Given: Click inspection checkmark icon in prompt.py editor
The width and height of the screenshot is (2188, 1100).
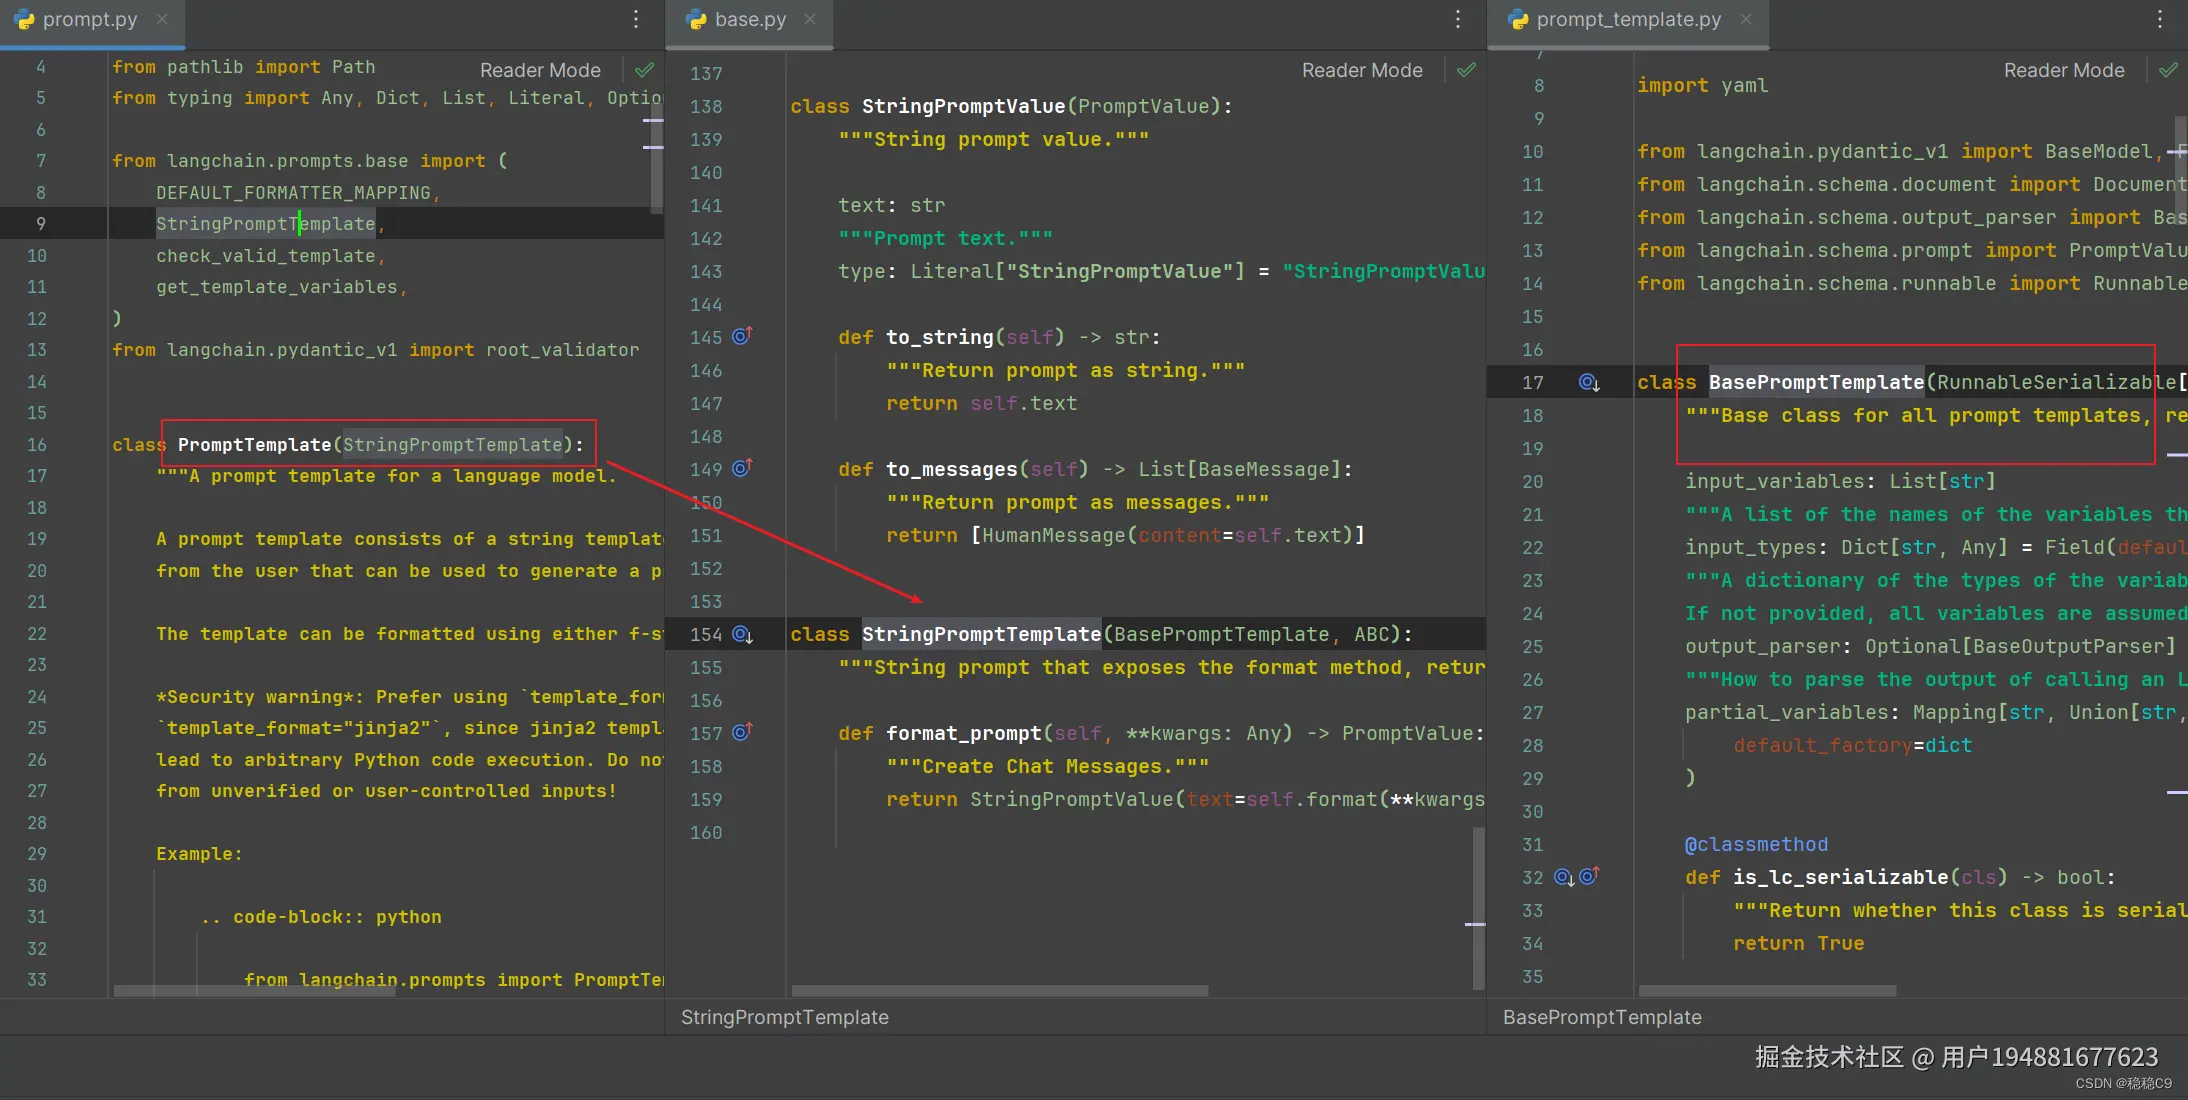Looking at the screenshot, I should (645, 70).
